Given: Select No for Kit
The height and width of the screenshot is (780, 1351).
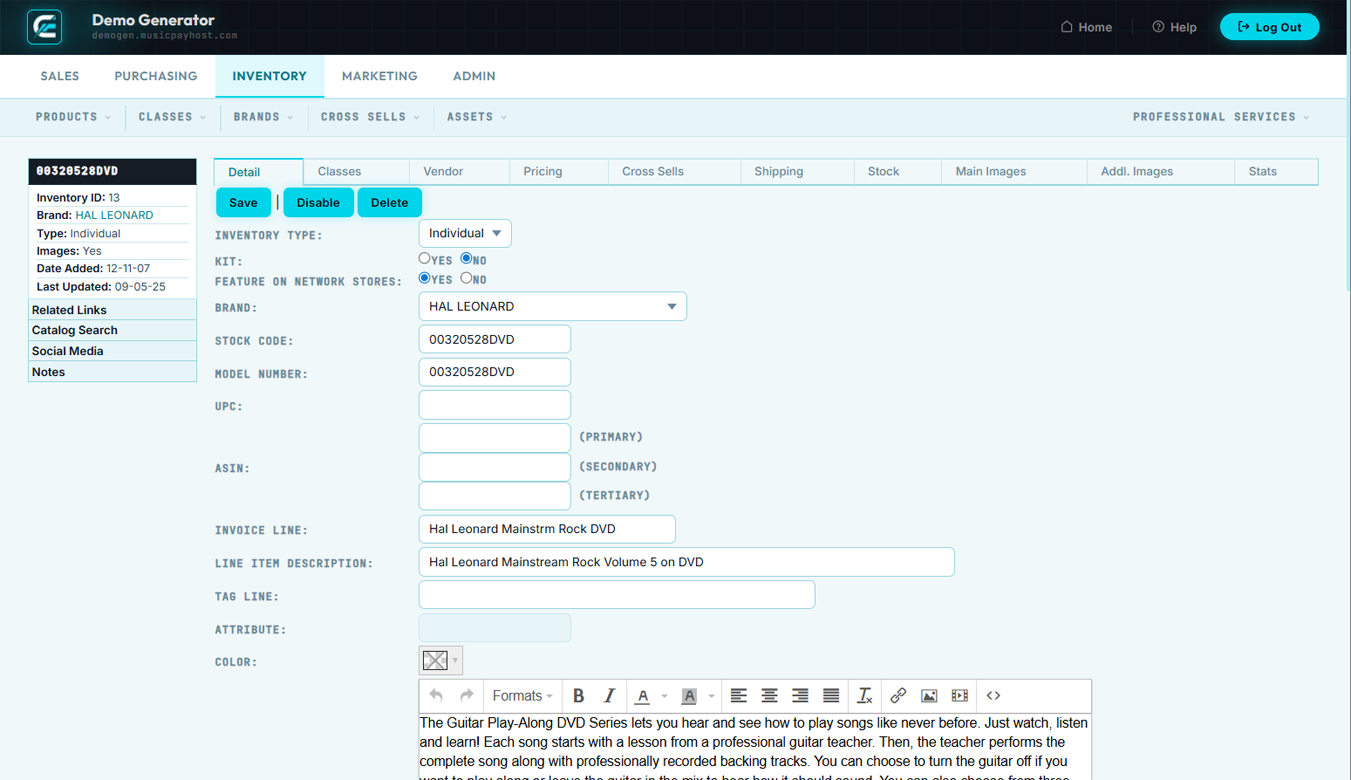Looking at the screenshot, I should pyautogui.click(x=466, y=258).
